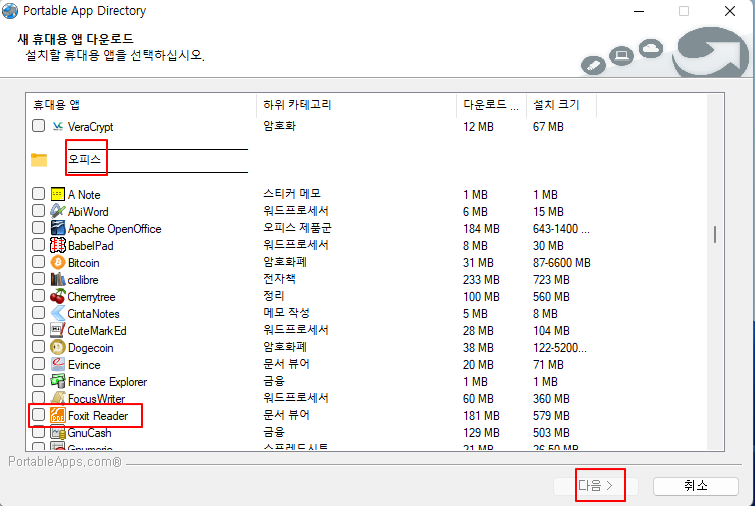Click the Foxit Reader icon
The width and height of the screenshot is (755, 506).
coord(58,415)
